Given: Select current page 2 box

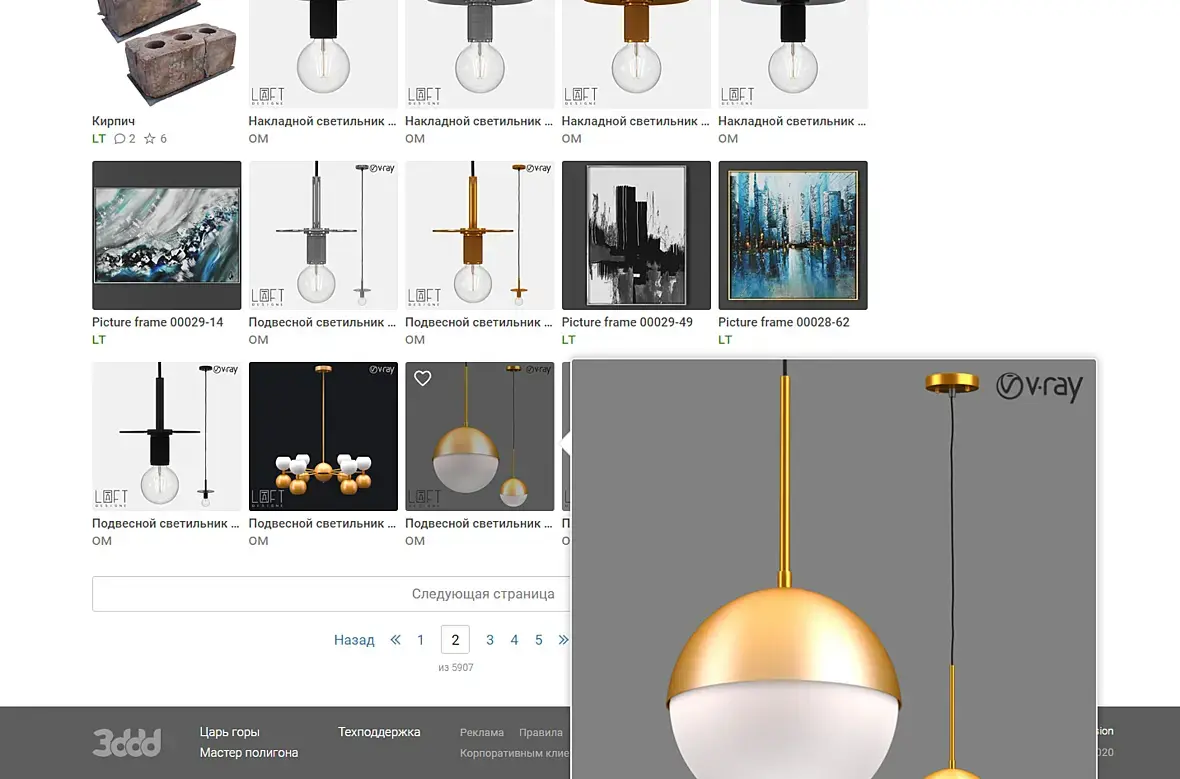Looking at the screenshot, I should pyautogui.click(x=455, y=640).
